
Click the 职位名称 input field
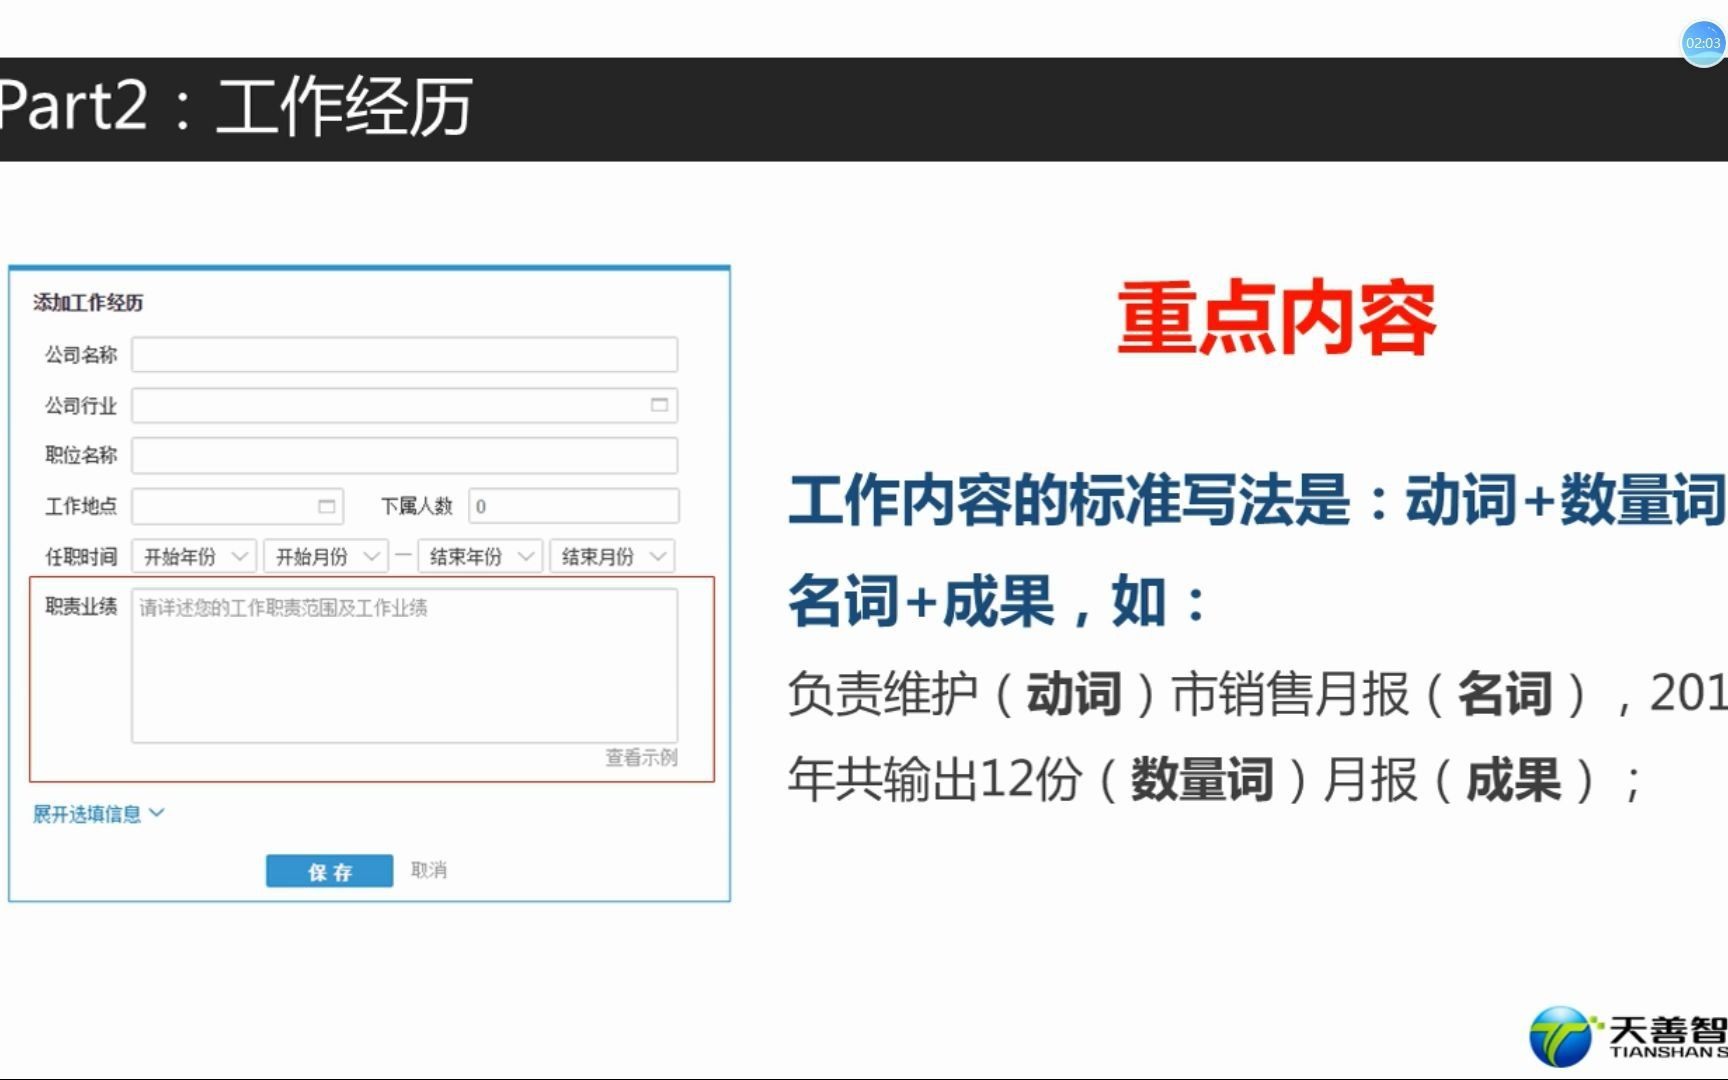[404, 455]
